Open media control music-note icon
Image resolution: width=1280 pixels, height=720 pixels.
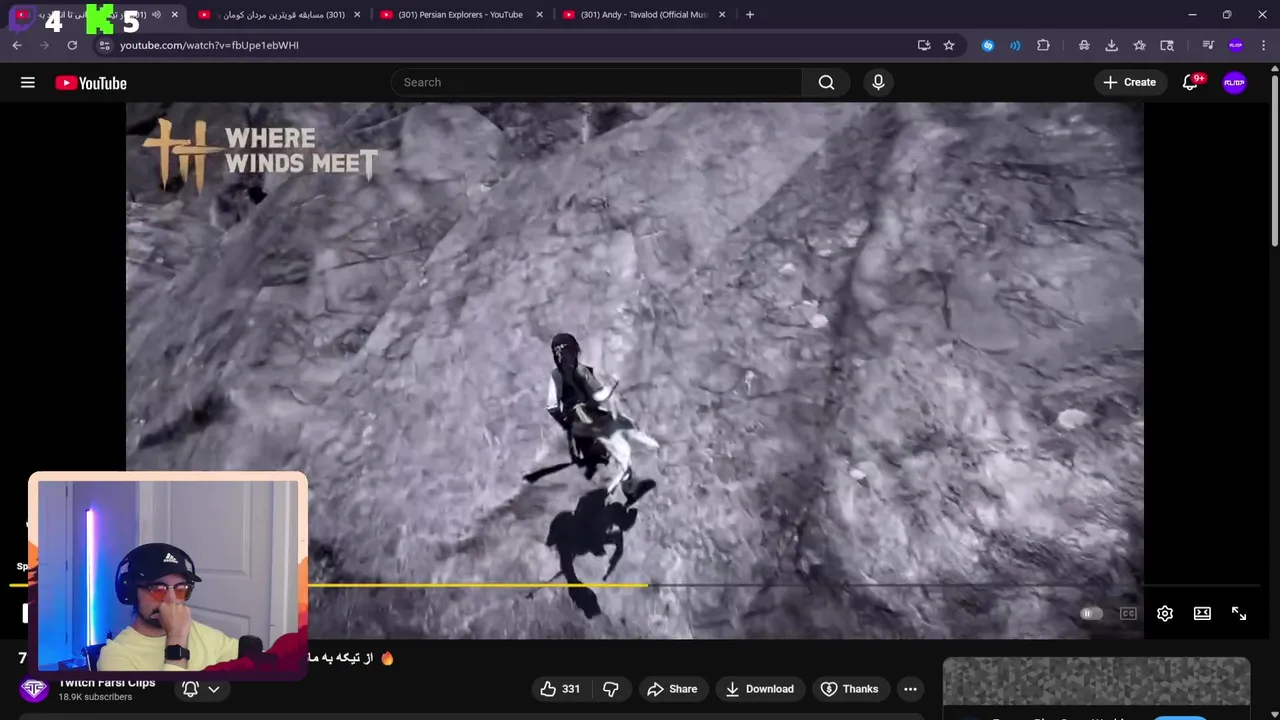[1208, 45]
